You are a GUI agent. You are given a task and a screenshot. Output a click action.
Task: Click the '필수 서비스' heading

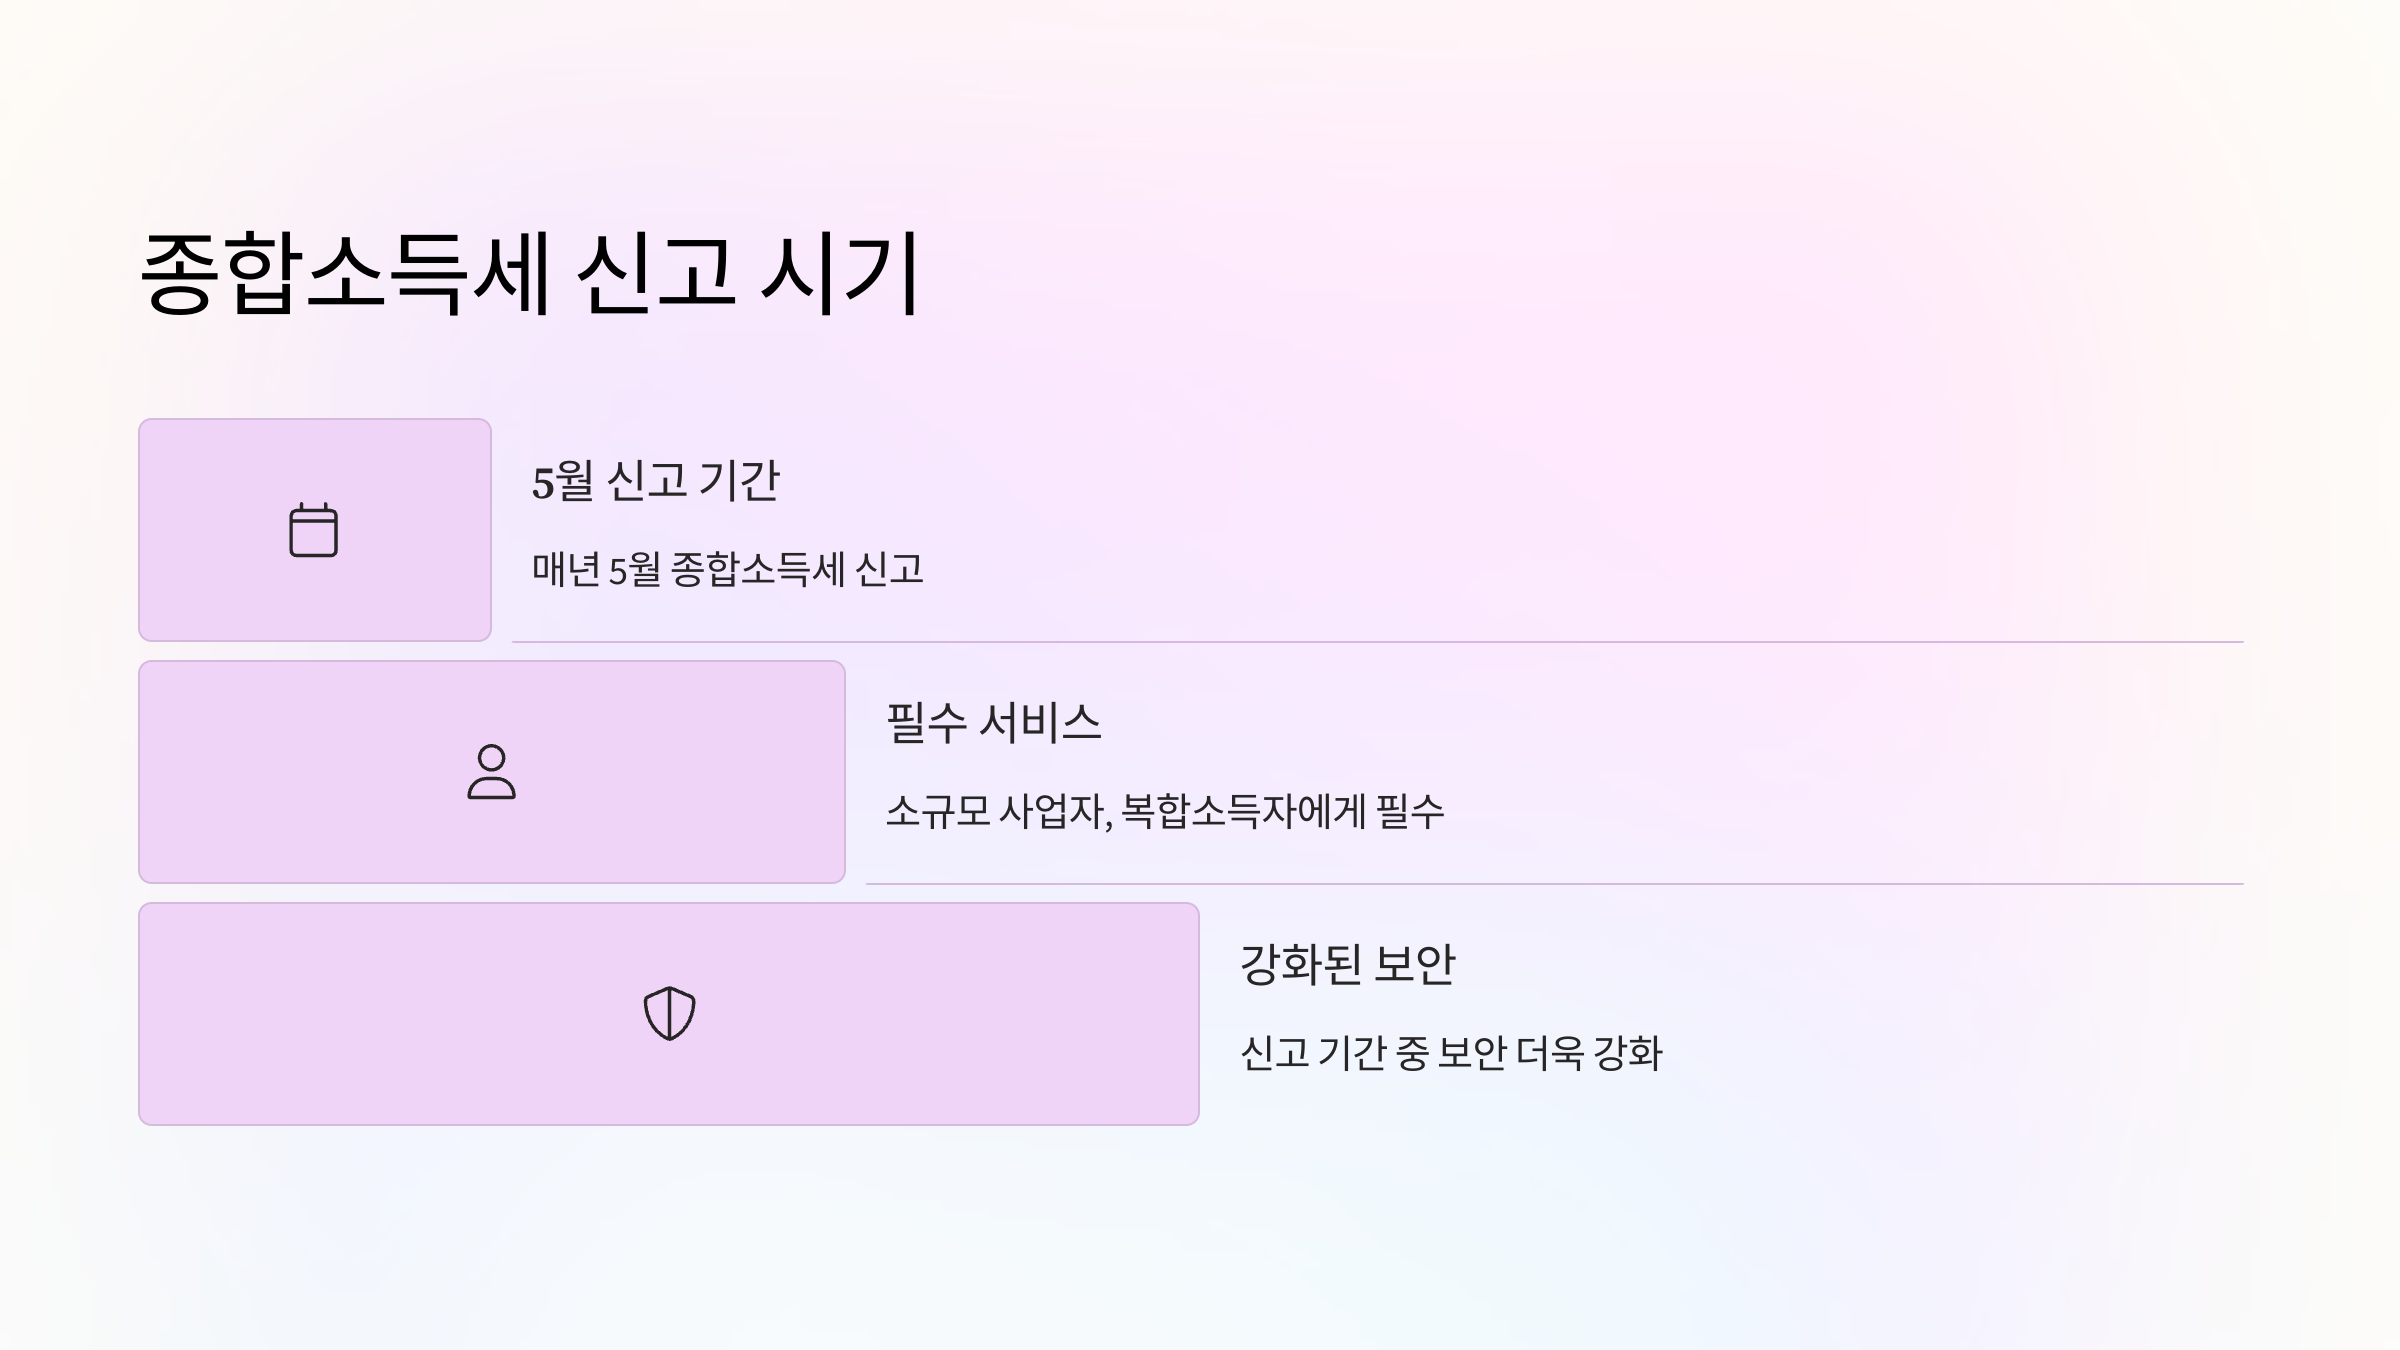click(x=993, y=723)
